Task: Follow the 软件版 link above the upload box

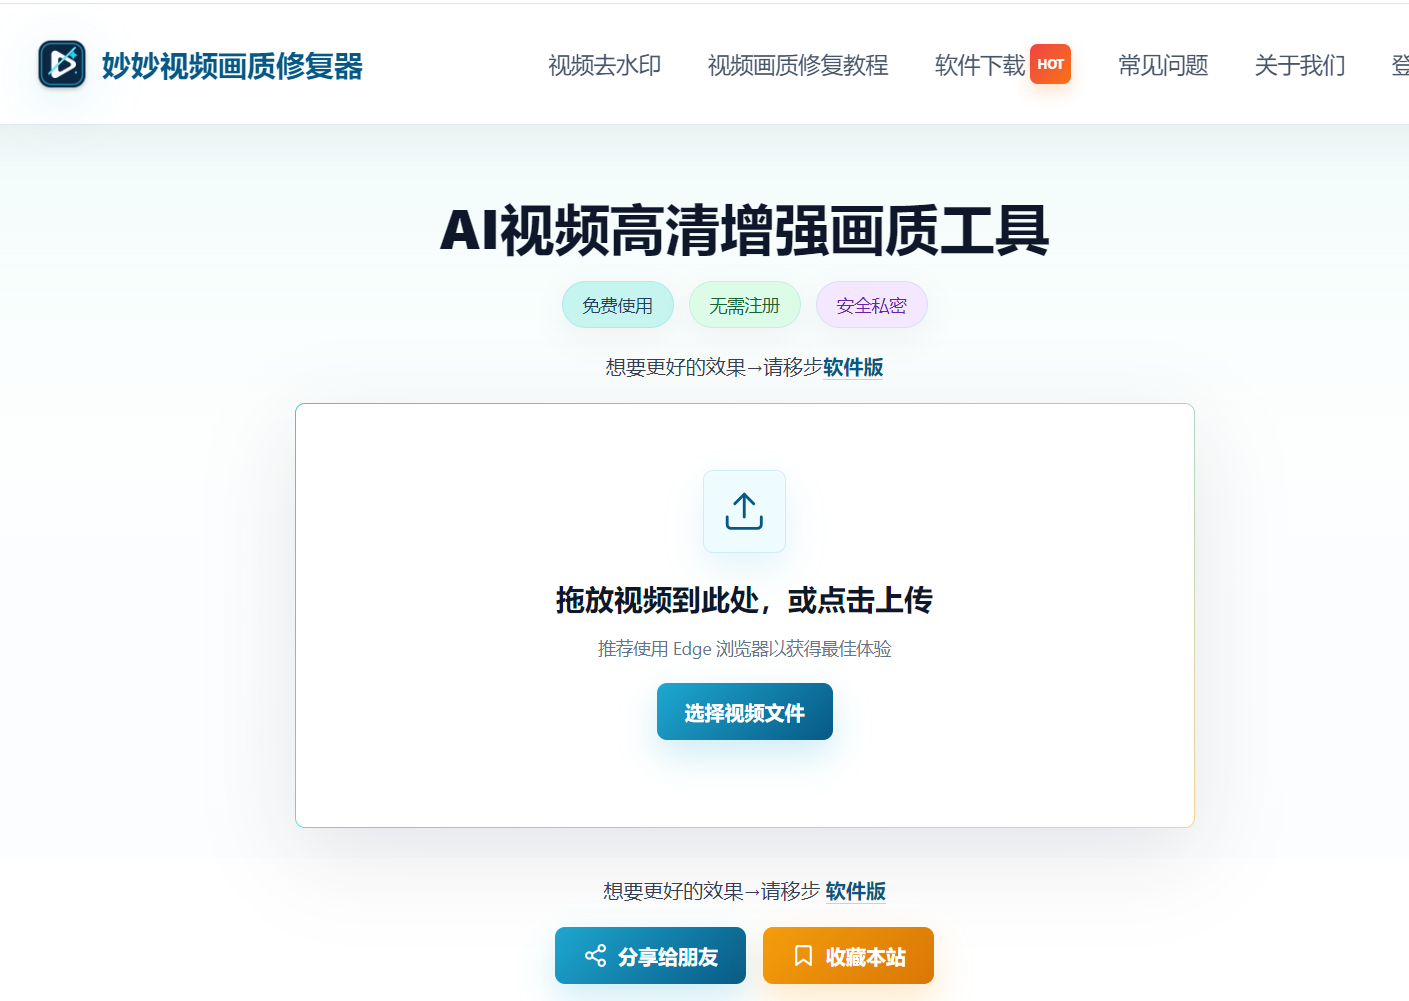Action: click(853, 367)
